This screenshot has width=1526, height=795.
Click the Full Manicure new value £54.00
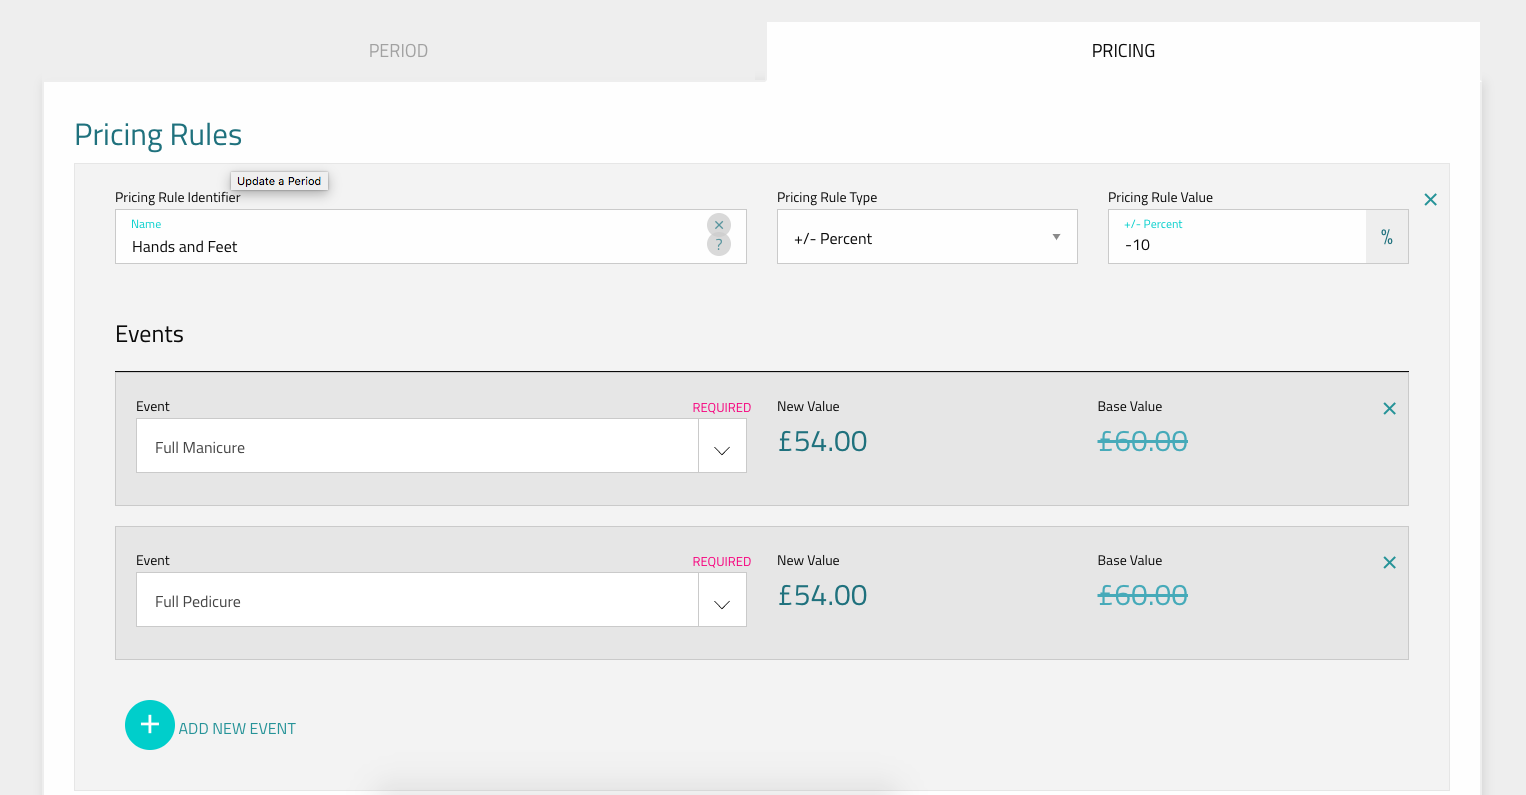[822, 442]
